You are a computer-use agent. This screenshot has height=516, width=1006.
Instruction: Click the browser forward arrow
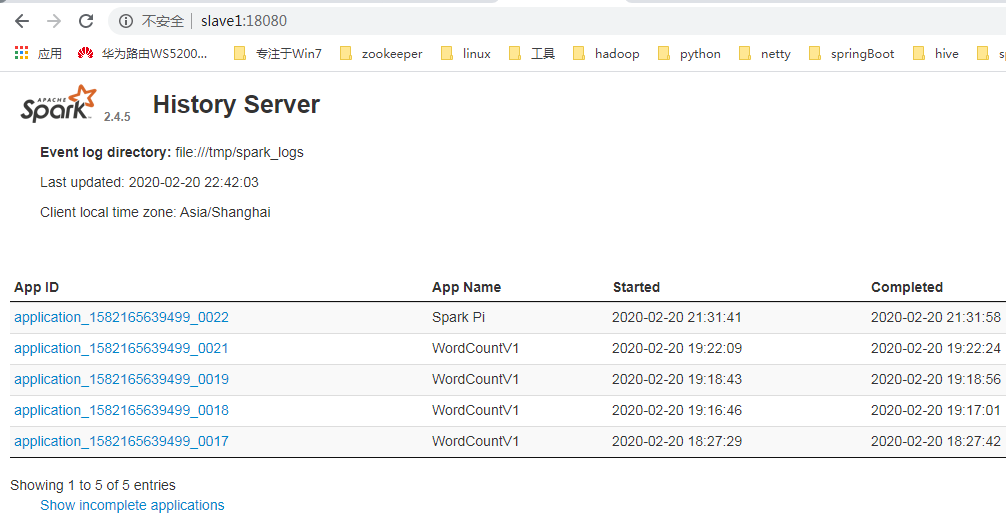click(54, 21)
